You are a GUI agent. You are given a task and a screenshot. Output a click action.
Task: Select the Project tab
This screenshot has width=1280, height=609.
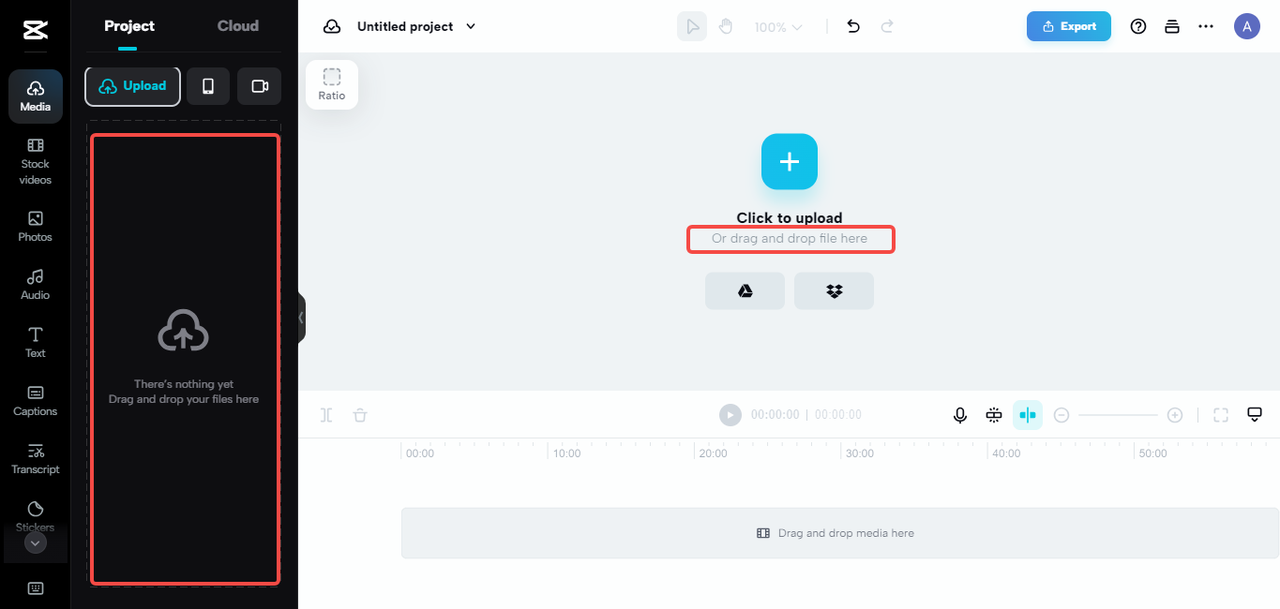(x=130, y=26)
